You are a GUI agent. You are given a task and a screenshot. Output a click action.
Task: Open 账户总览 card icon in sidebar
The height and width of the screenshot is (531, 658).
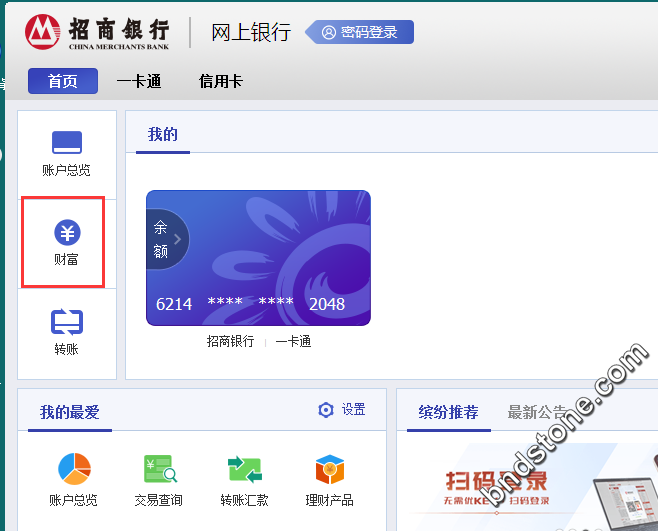click(67, 142)
